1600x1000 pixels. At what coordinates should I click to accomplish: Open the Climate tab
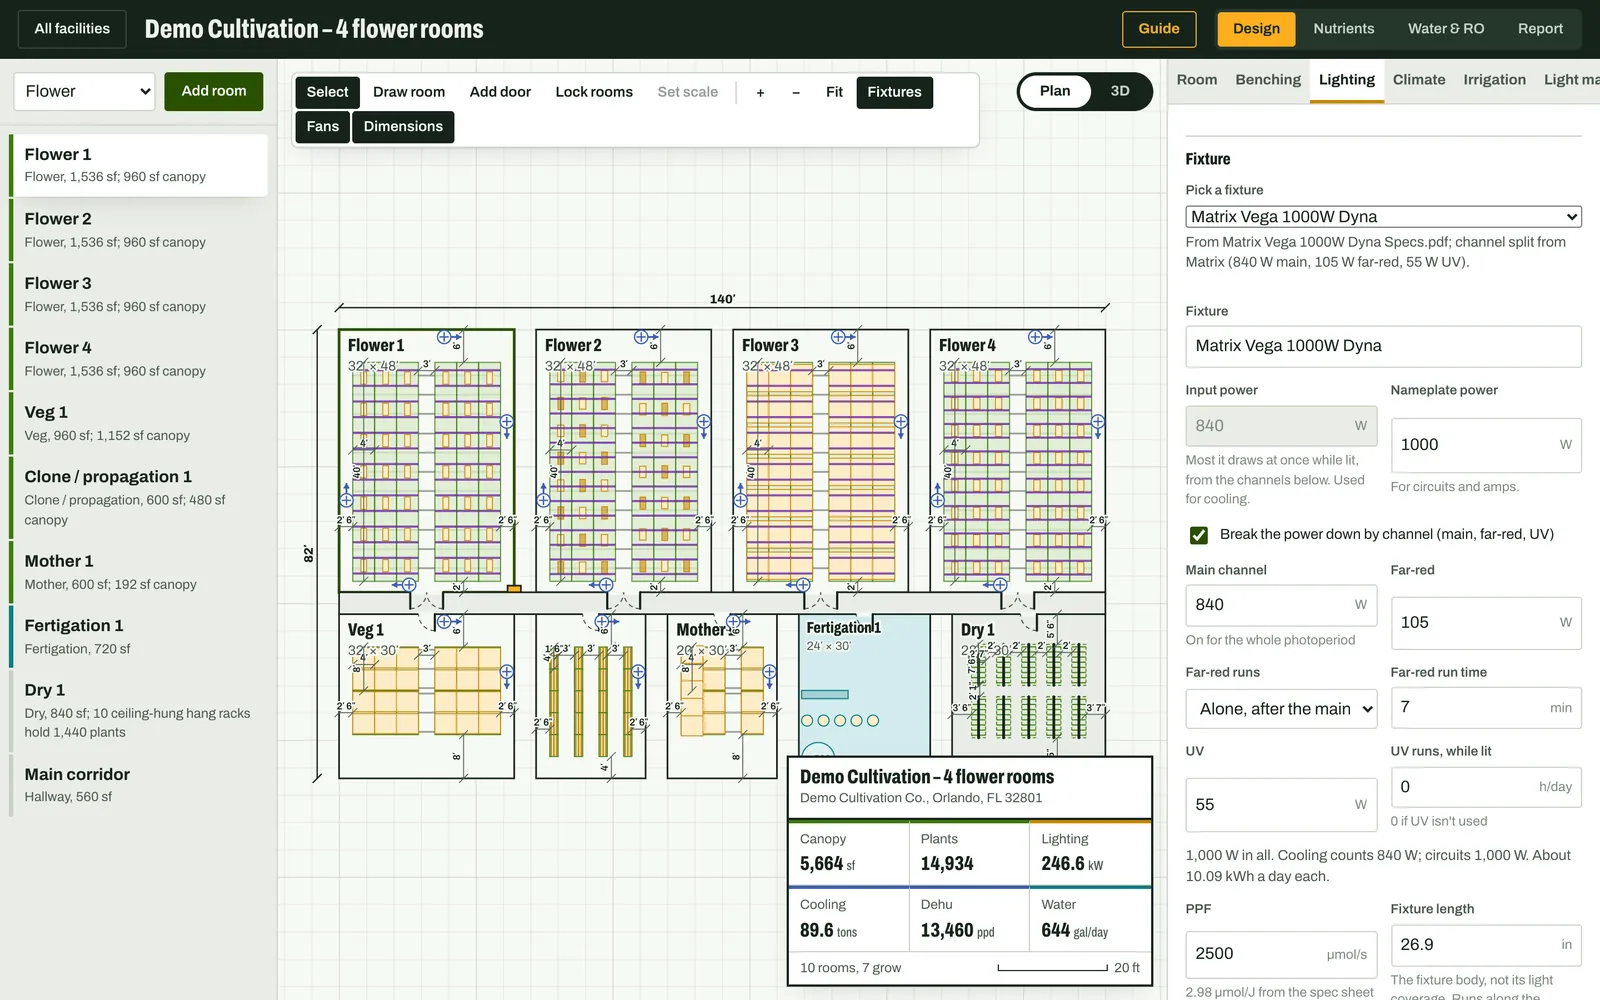coord(1419,80)
